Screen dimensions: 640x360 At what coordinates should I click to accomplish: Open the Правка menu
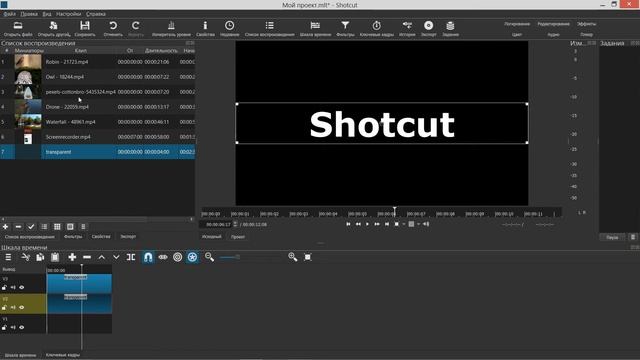pyautogui.click(x=29, y=14)
